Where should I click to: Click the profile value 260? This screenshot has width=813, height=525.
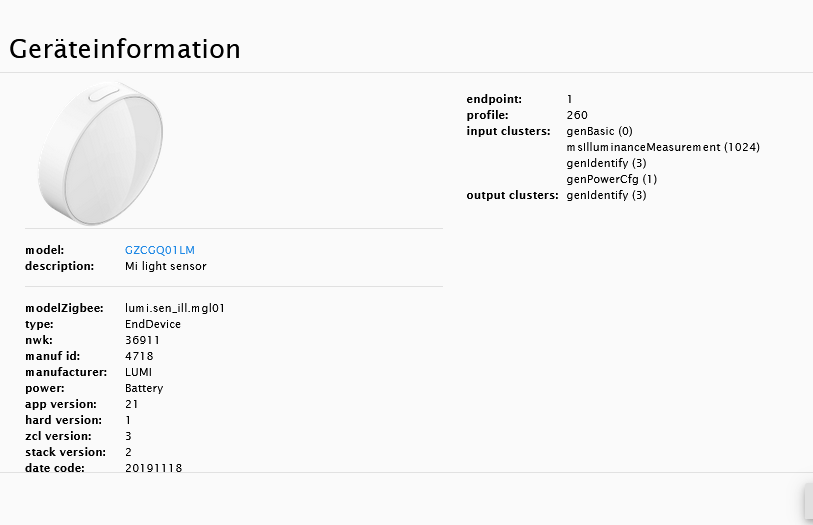pyautogui.click(x=577, y=115)
